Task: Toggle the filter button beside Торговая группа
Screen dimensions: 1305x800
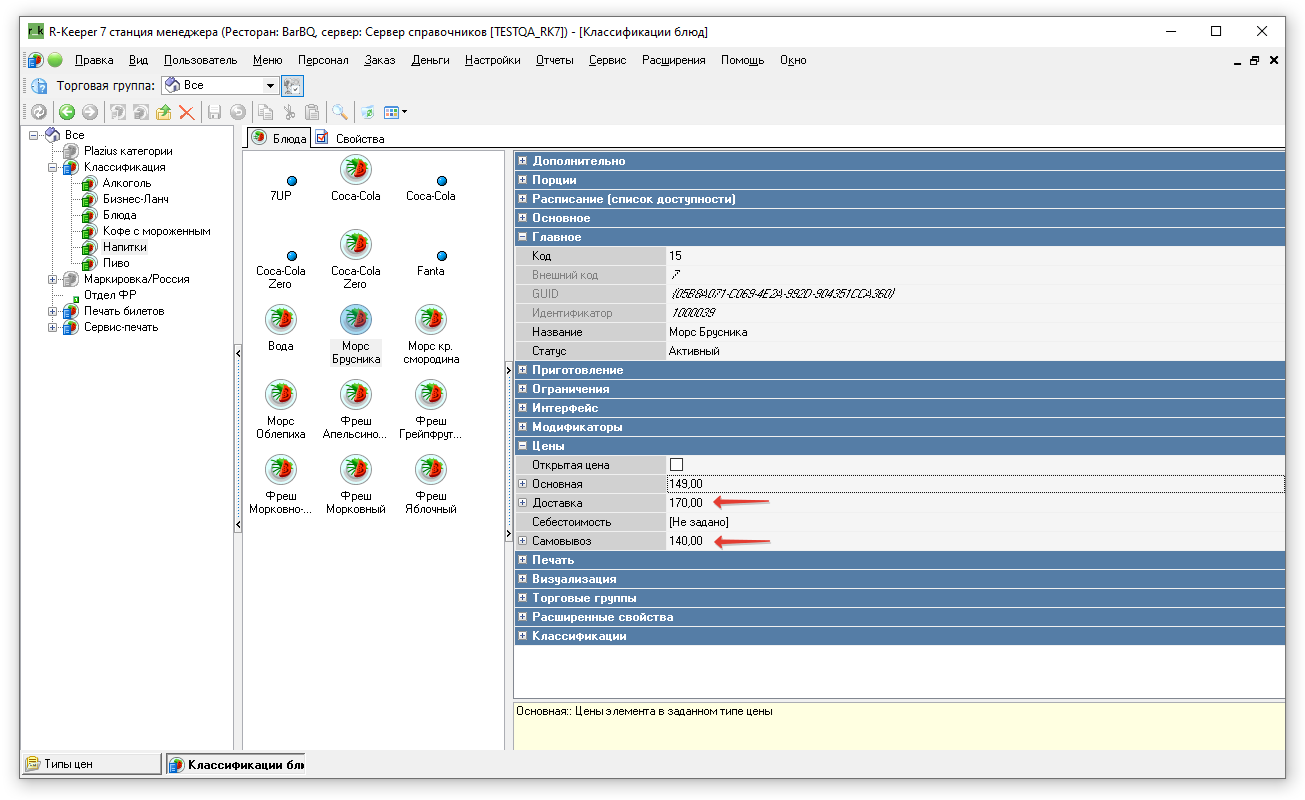Action: point(292,86)
